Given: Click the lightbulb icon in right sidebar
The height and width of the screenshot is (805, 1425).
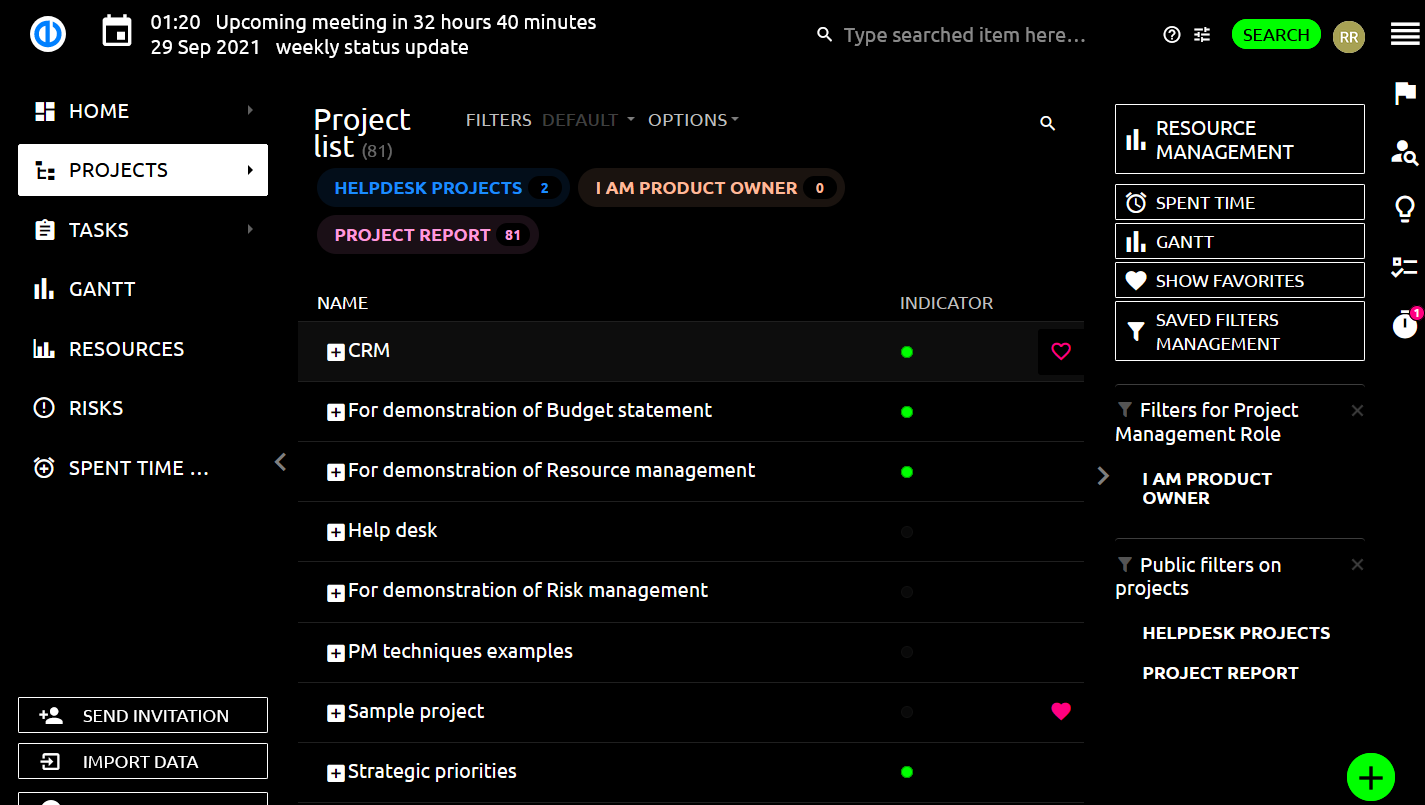Looking at the screenshot, I should pyautogui.click(x=1405, y=209).
